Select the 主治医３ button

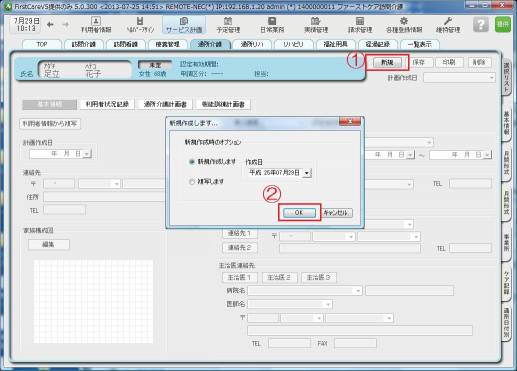click(319, 277)
